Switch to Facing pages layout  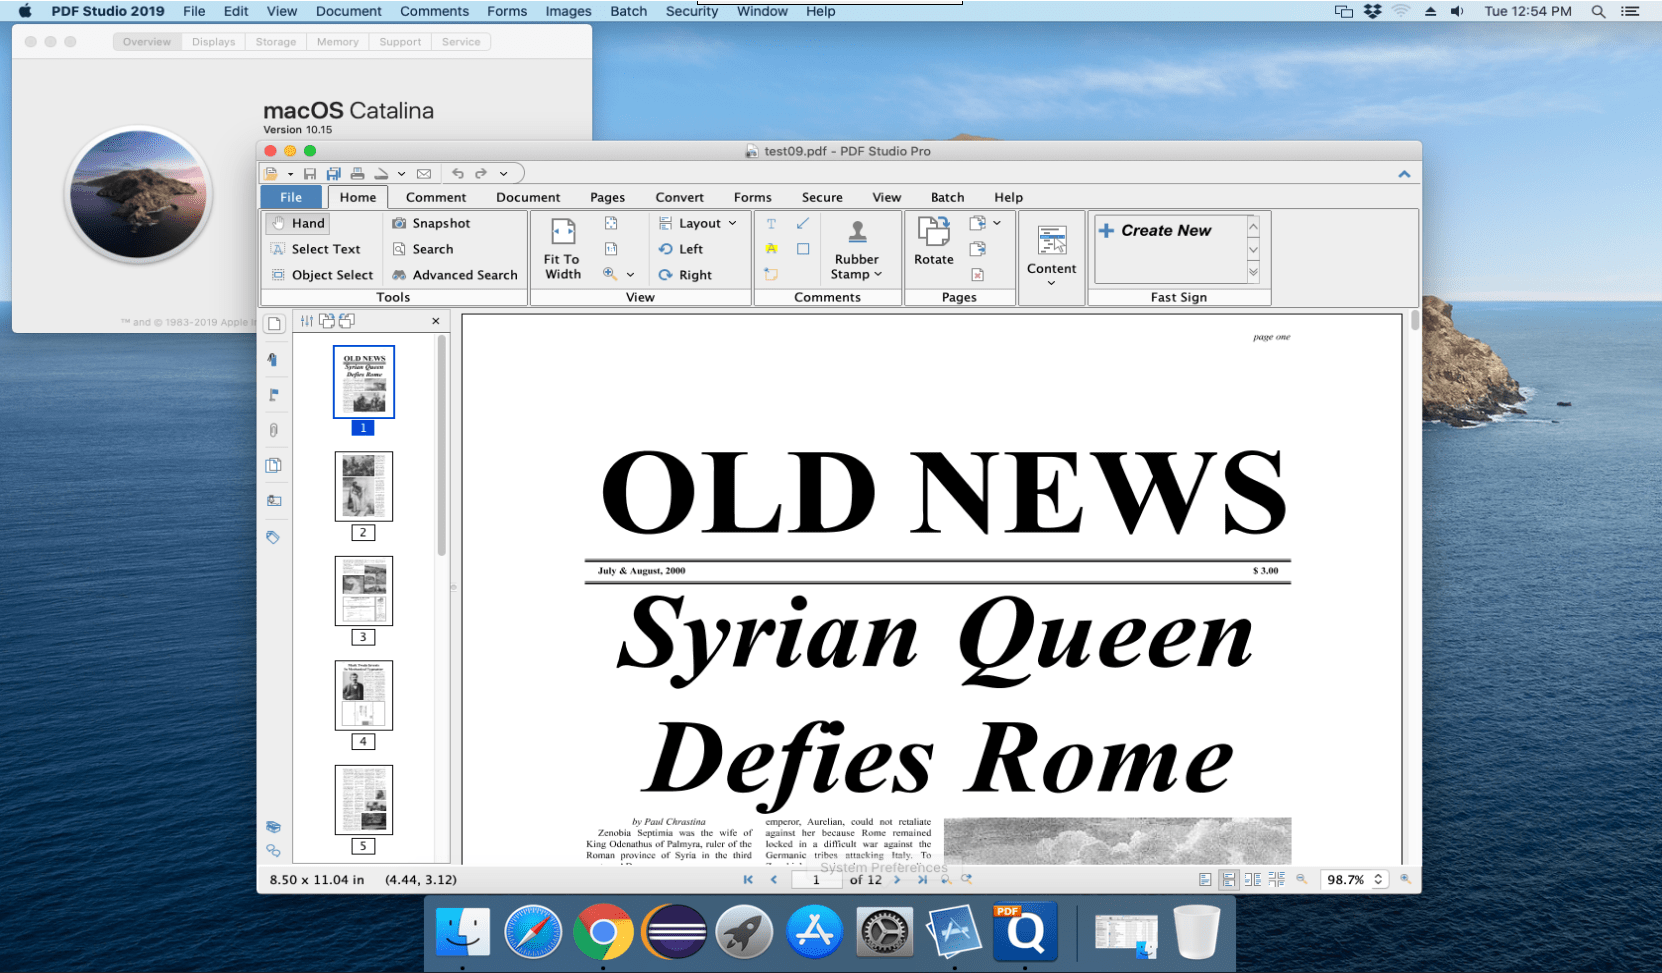[1252, 880]
